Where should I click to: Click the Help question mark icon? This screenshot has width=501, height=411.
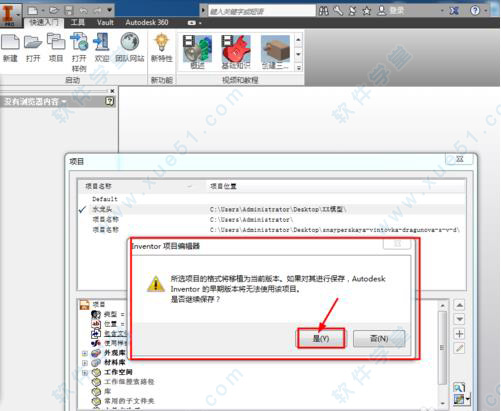(475, 11)
